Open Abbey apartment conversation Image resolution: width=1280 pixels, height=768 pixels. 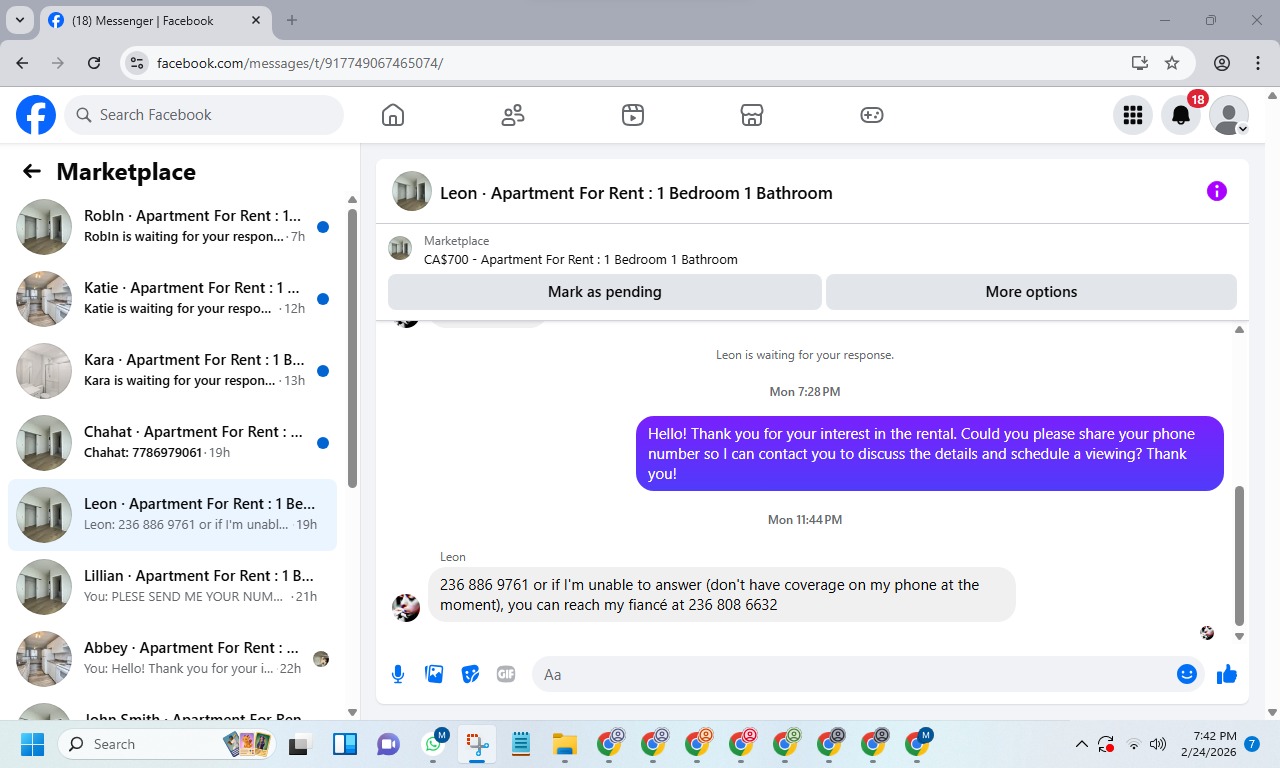pyautogui.click(x=172, y=659)
